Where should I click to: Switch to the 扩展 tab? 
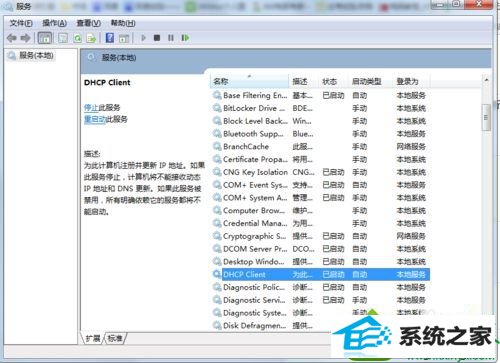(93, 338)
